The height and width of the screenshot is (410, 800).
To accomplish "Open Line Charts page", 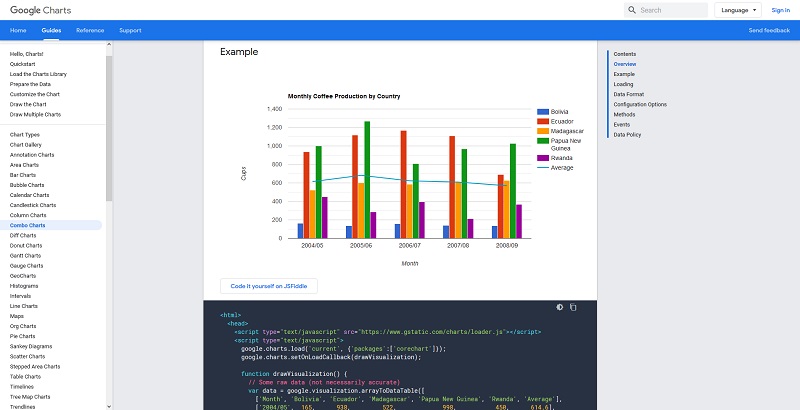I will click(x=23, y=306).
